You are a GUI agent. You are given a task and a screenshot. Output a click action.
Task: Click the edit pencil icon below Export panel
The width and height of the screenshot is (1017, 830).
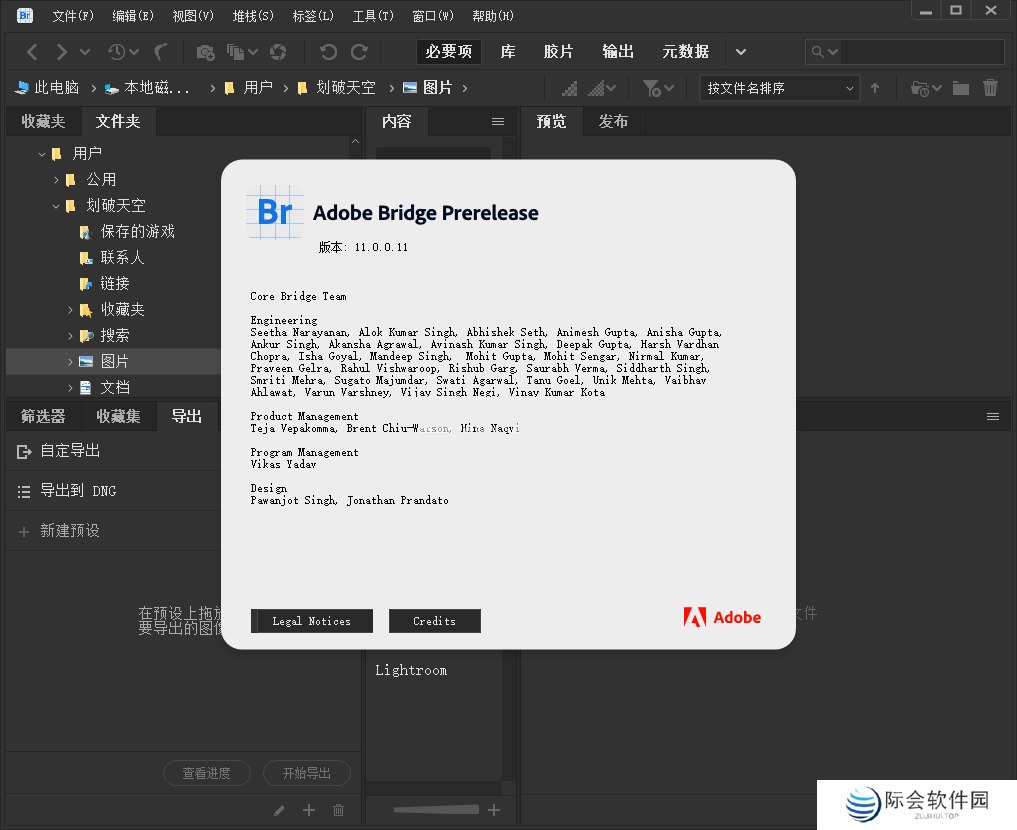pos(278,810)
